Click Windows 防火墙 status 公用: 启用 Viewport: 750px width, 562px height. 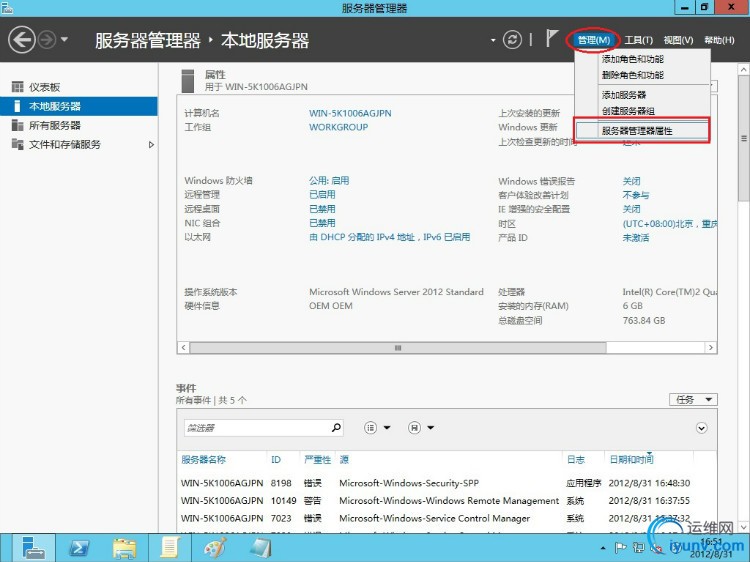[x=329, y=181]
